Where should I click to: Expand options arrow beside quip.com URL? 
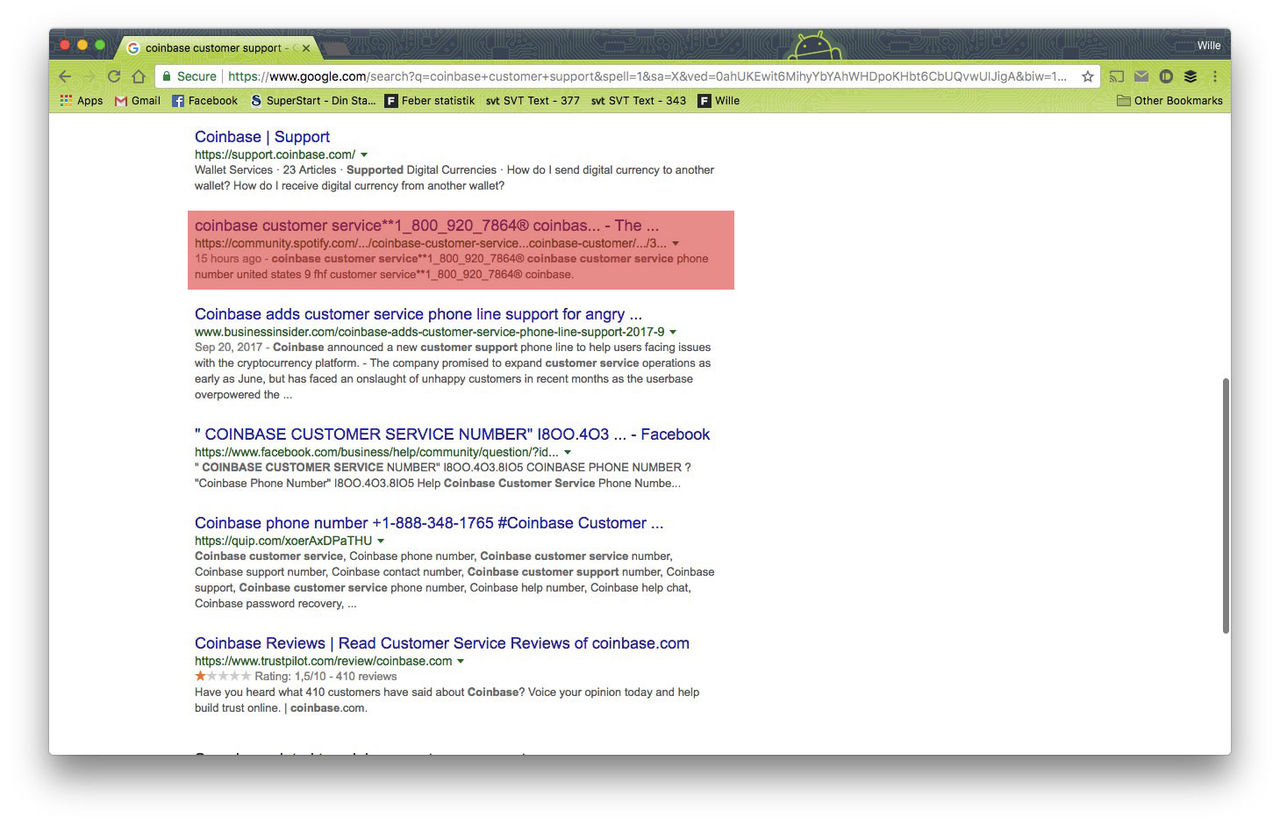381,541
